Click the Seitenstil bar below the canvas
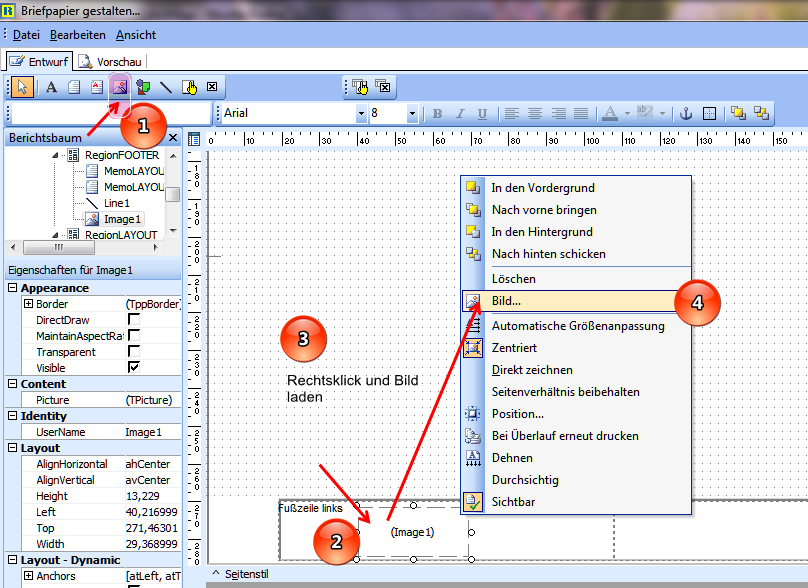This screenshot has width=808, height=588. coord(247,574)
